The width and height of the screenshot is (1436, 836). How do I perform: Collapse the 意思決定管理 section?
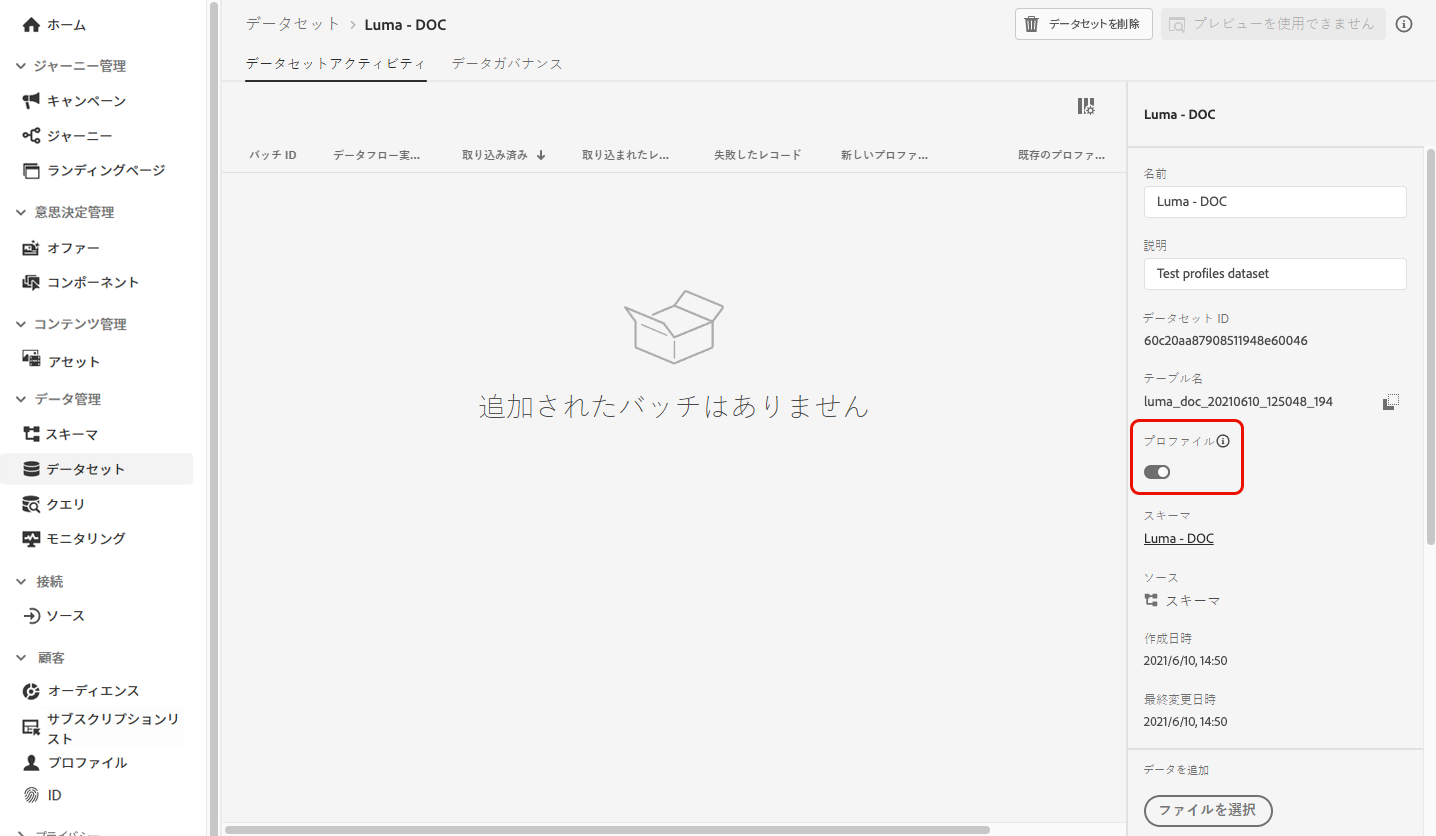pyautogui.click(x=22, y=212)
